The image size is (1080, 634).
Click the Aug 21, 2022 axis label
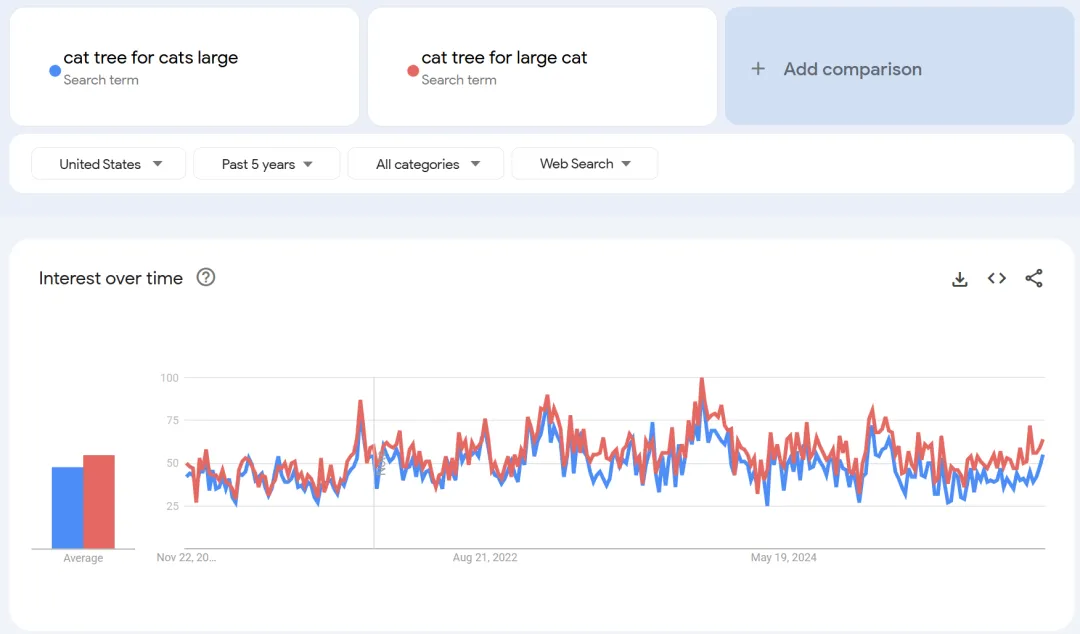485,557
